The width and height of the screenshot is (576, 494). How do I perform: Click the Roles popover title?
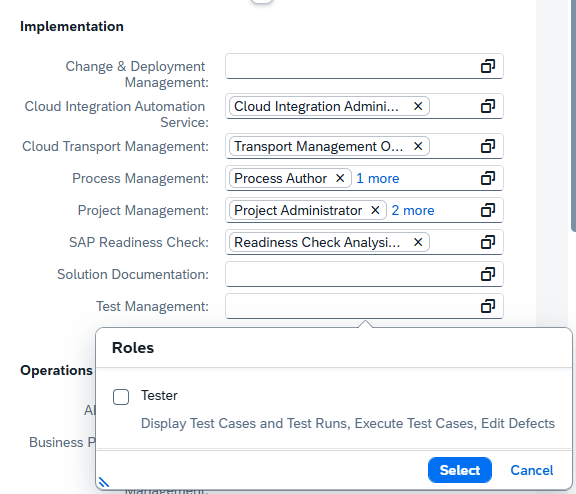[x=133, y=348]
